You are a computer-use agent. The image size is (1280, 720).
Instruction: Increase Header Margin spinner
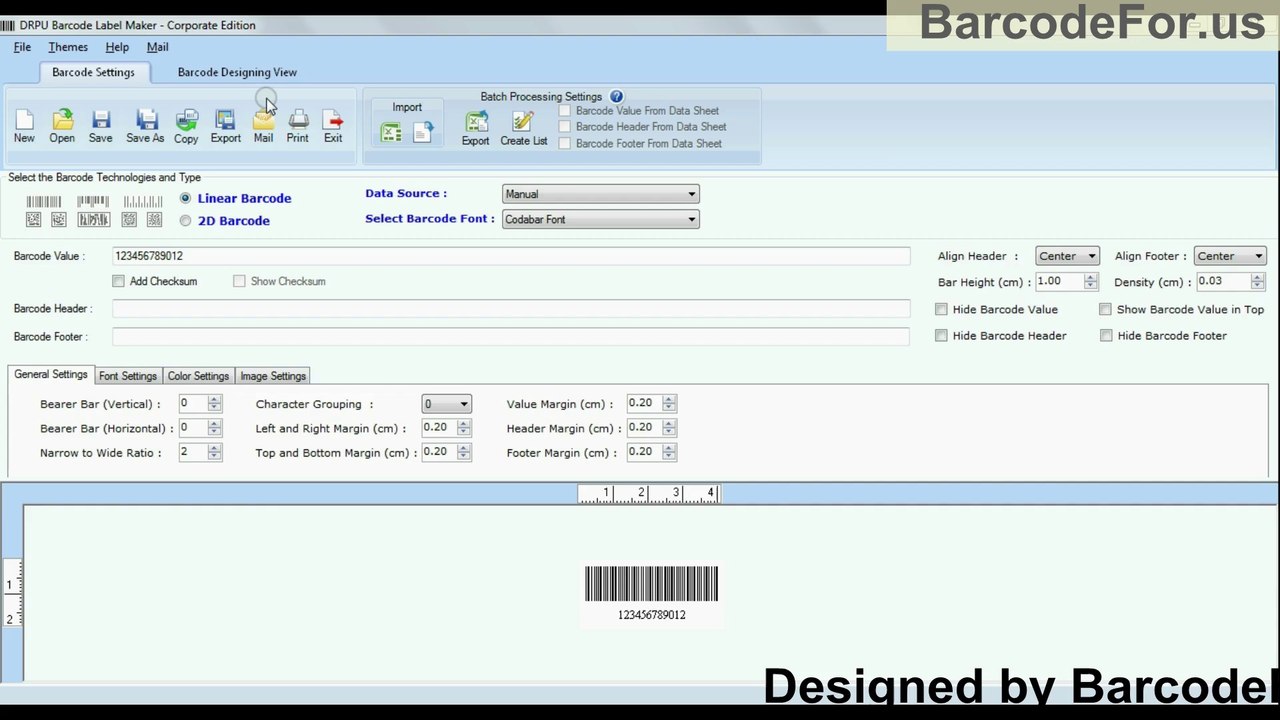click(x=669, y=423)
